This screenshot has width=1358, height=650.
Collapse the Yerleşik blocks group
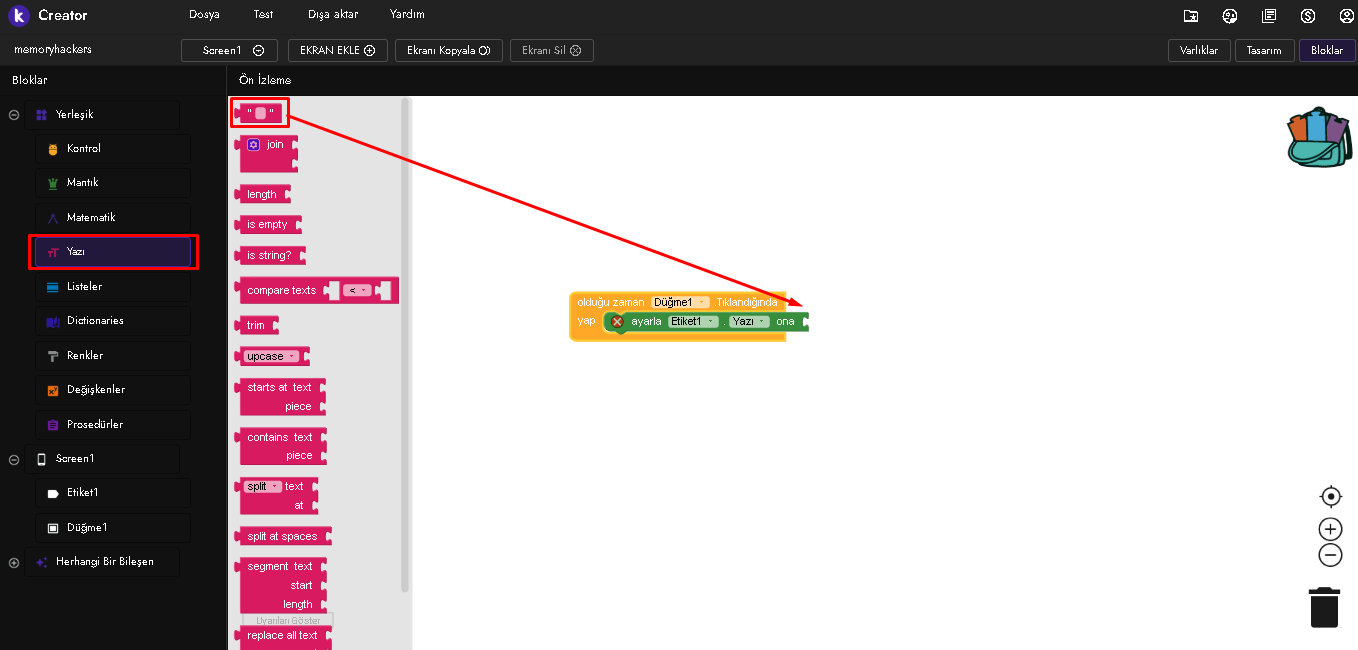14,115
